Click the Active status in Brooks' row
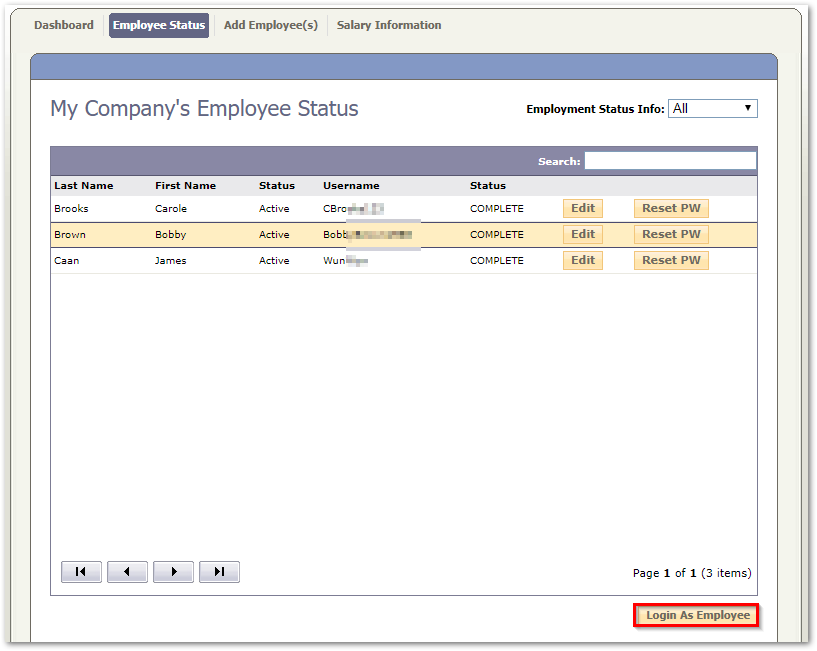 (x=274, y=208)
